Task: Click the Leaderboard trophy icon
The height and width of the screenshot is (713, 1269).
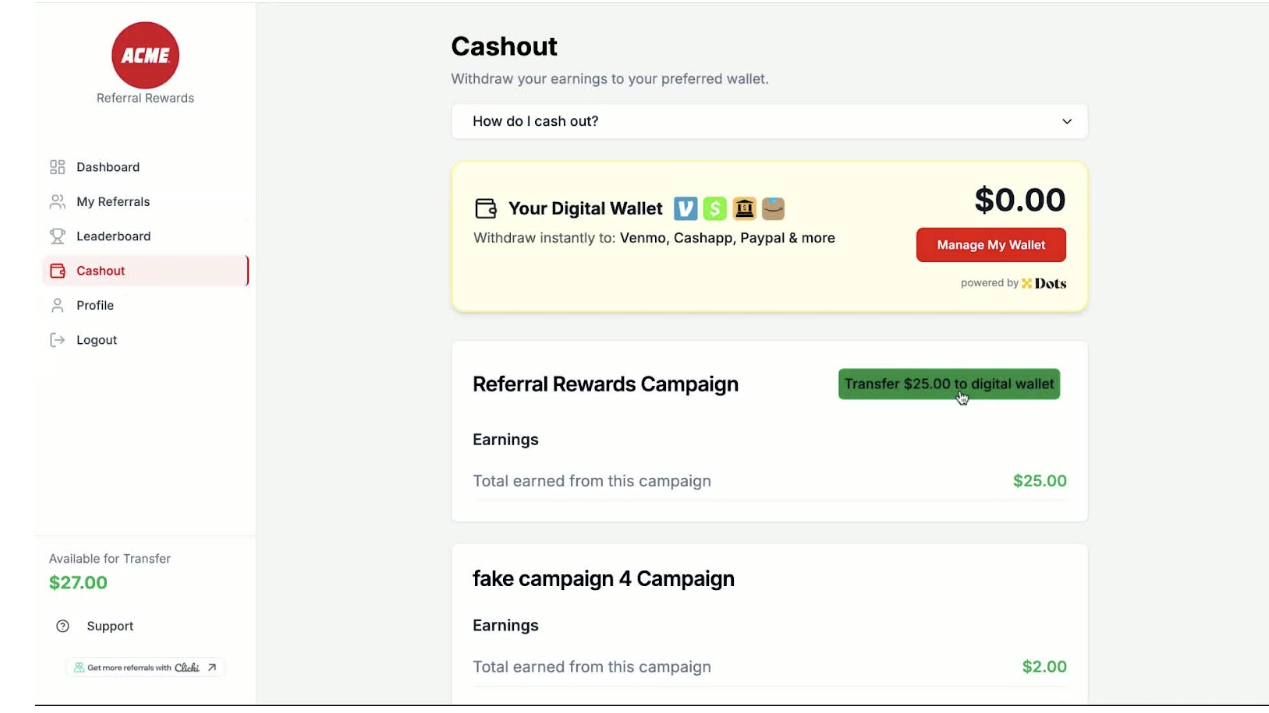Action: (x=58, y=236)
